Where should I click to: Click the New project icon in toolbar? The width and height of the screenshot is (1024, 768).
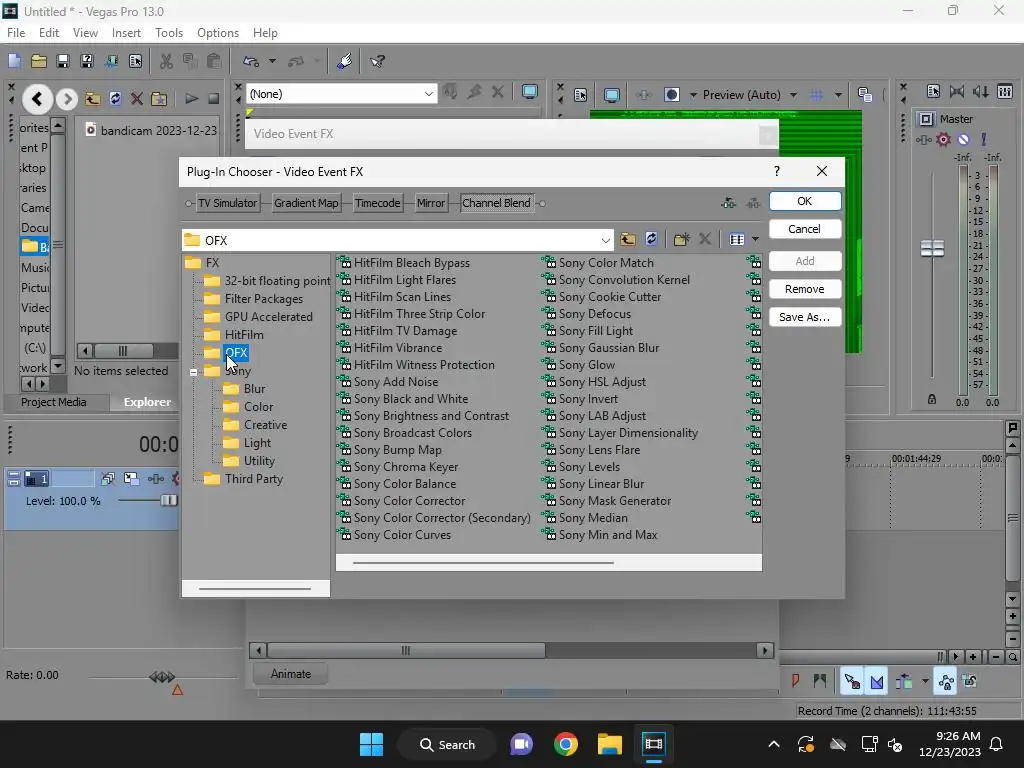[x=14, y=61]
